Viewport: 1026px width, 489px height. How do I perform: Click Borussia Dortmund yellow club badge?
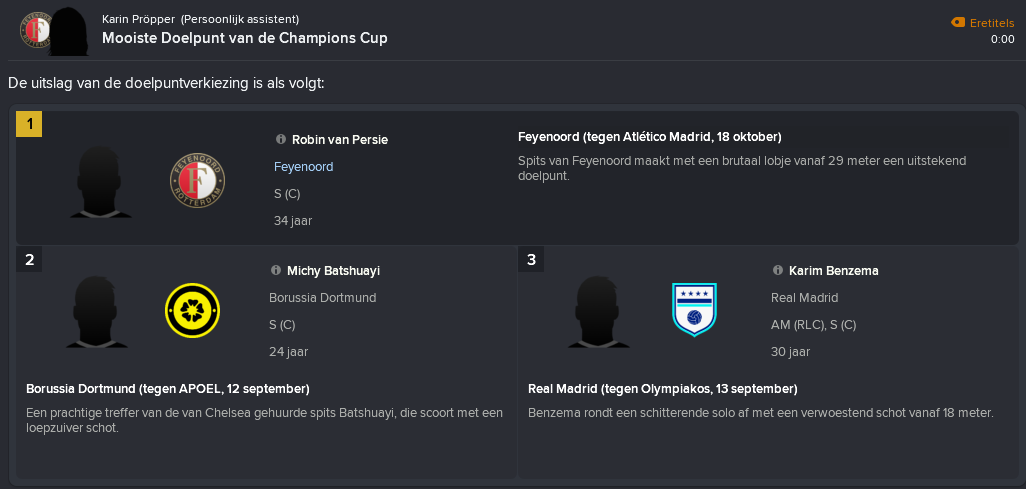pos(192,310)
